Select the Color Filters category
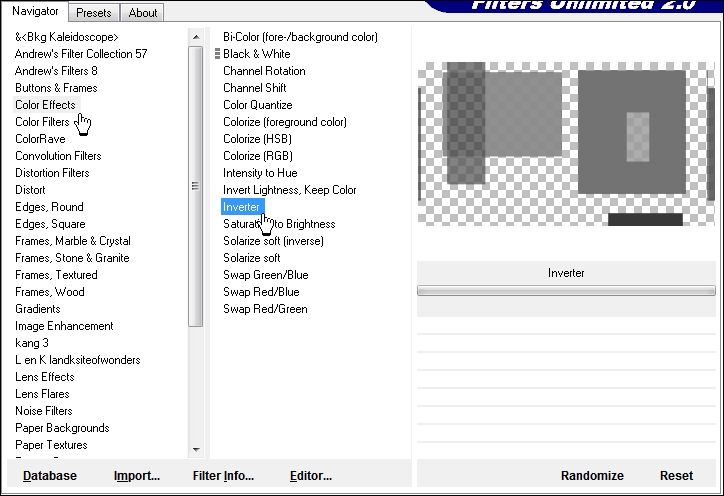Screen dimensions: 724x496 42,122
